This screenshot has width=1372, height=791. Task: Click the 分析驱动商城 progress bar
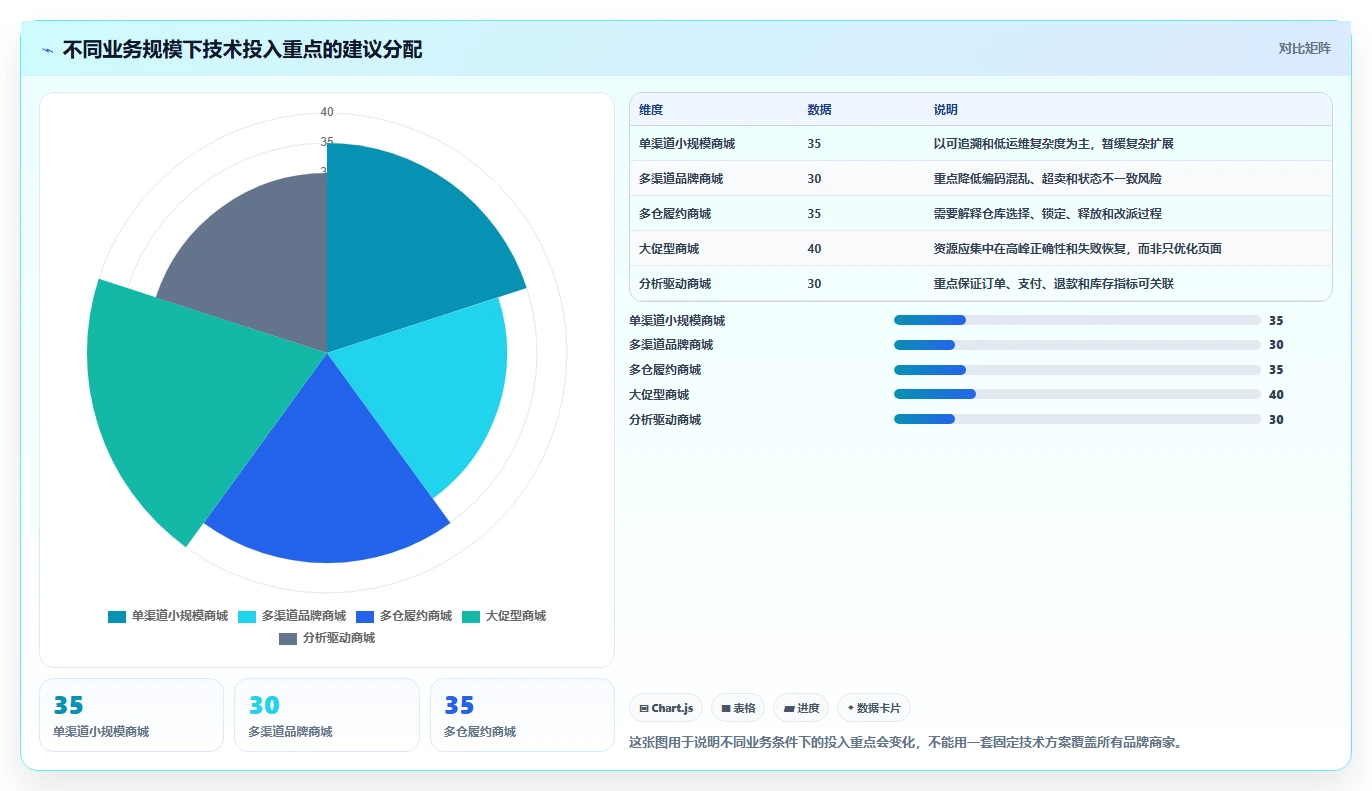1077,420
